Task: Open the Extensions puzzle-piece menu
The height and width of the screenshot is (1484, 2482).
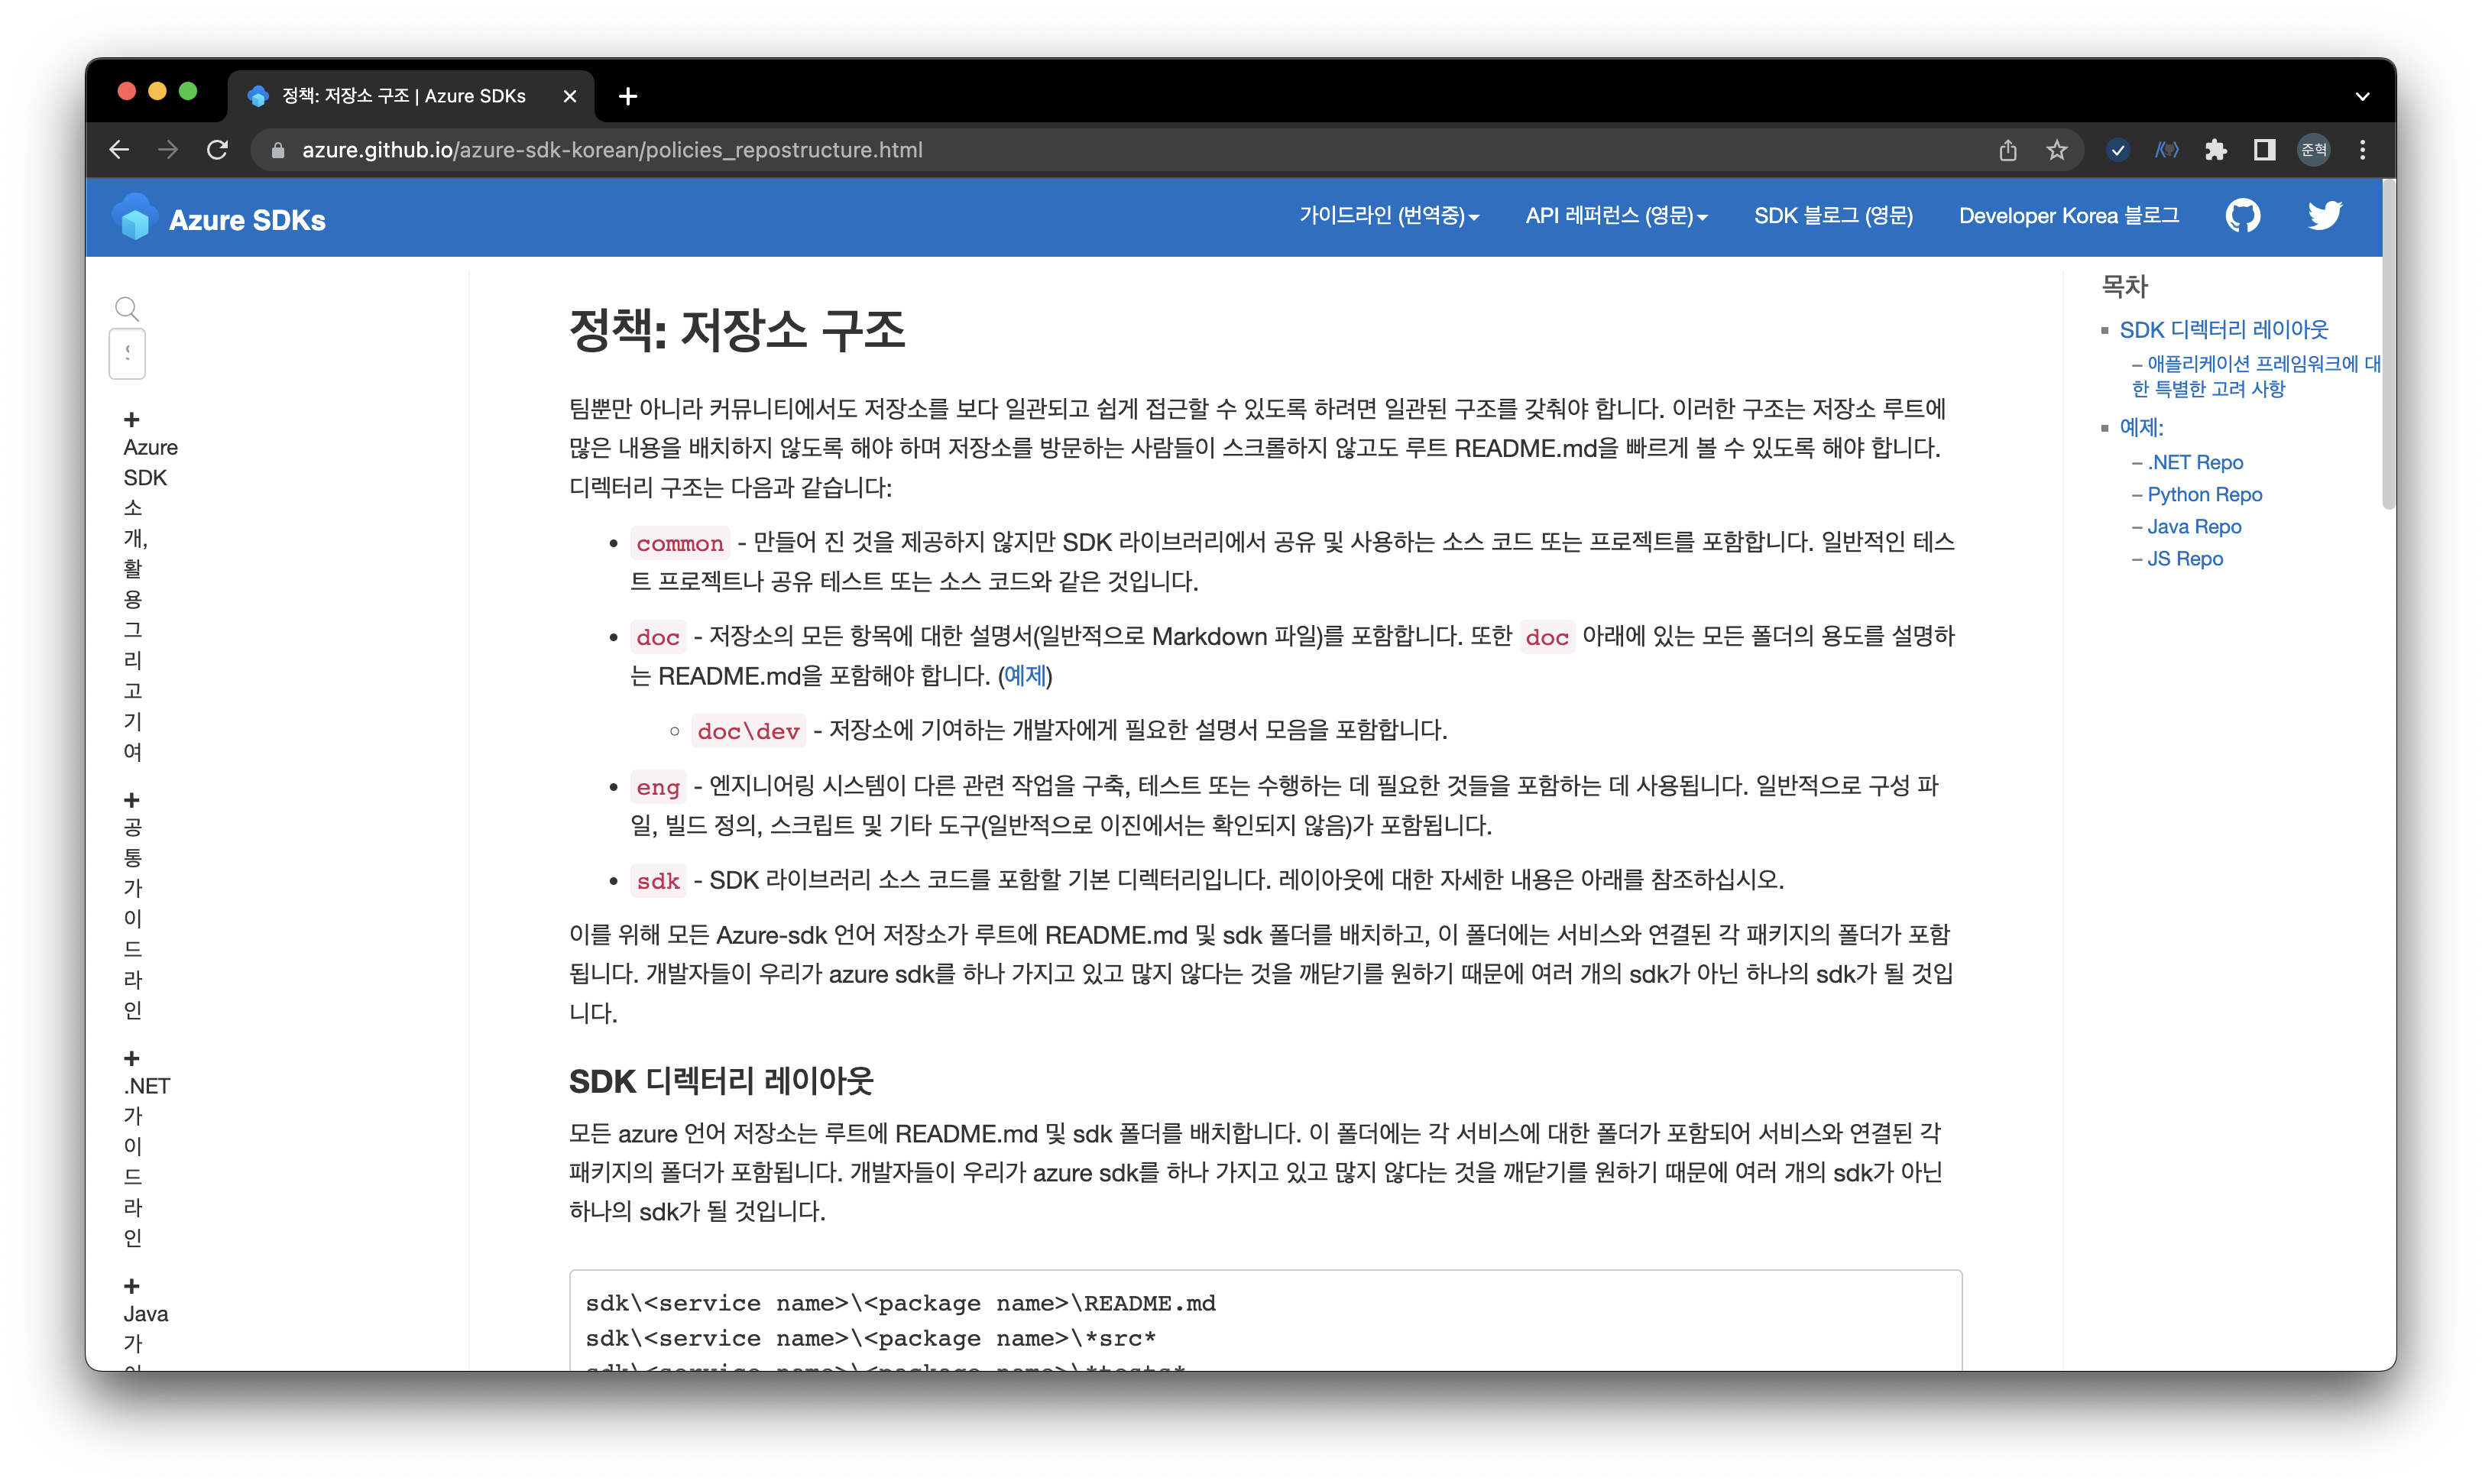Action: 2216,150
